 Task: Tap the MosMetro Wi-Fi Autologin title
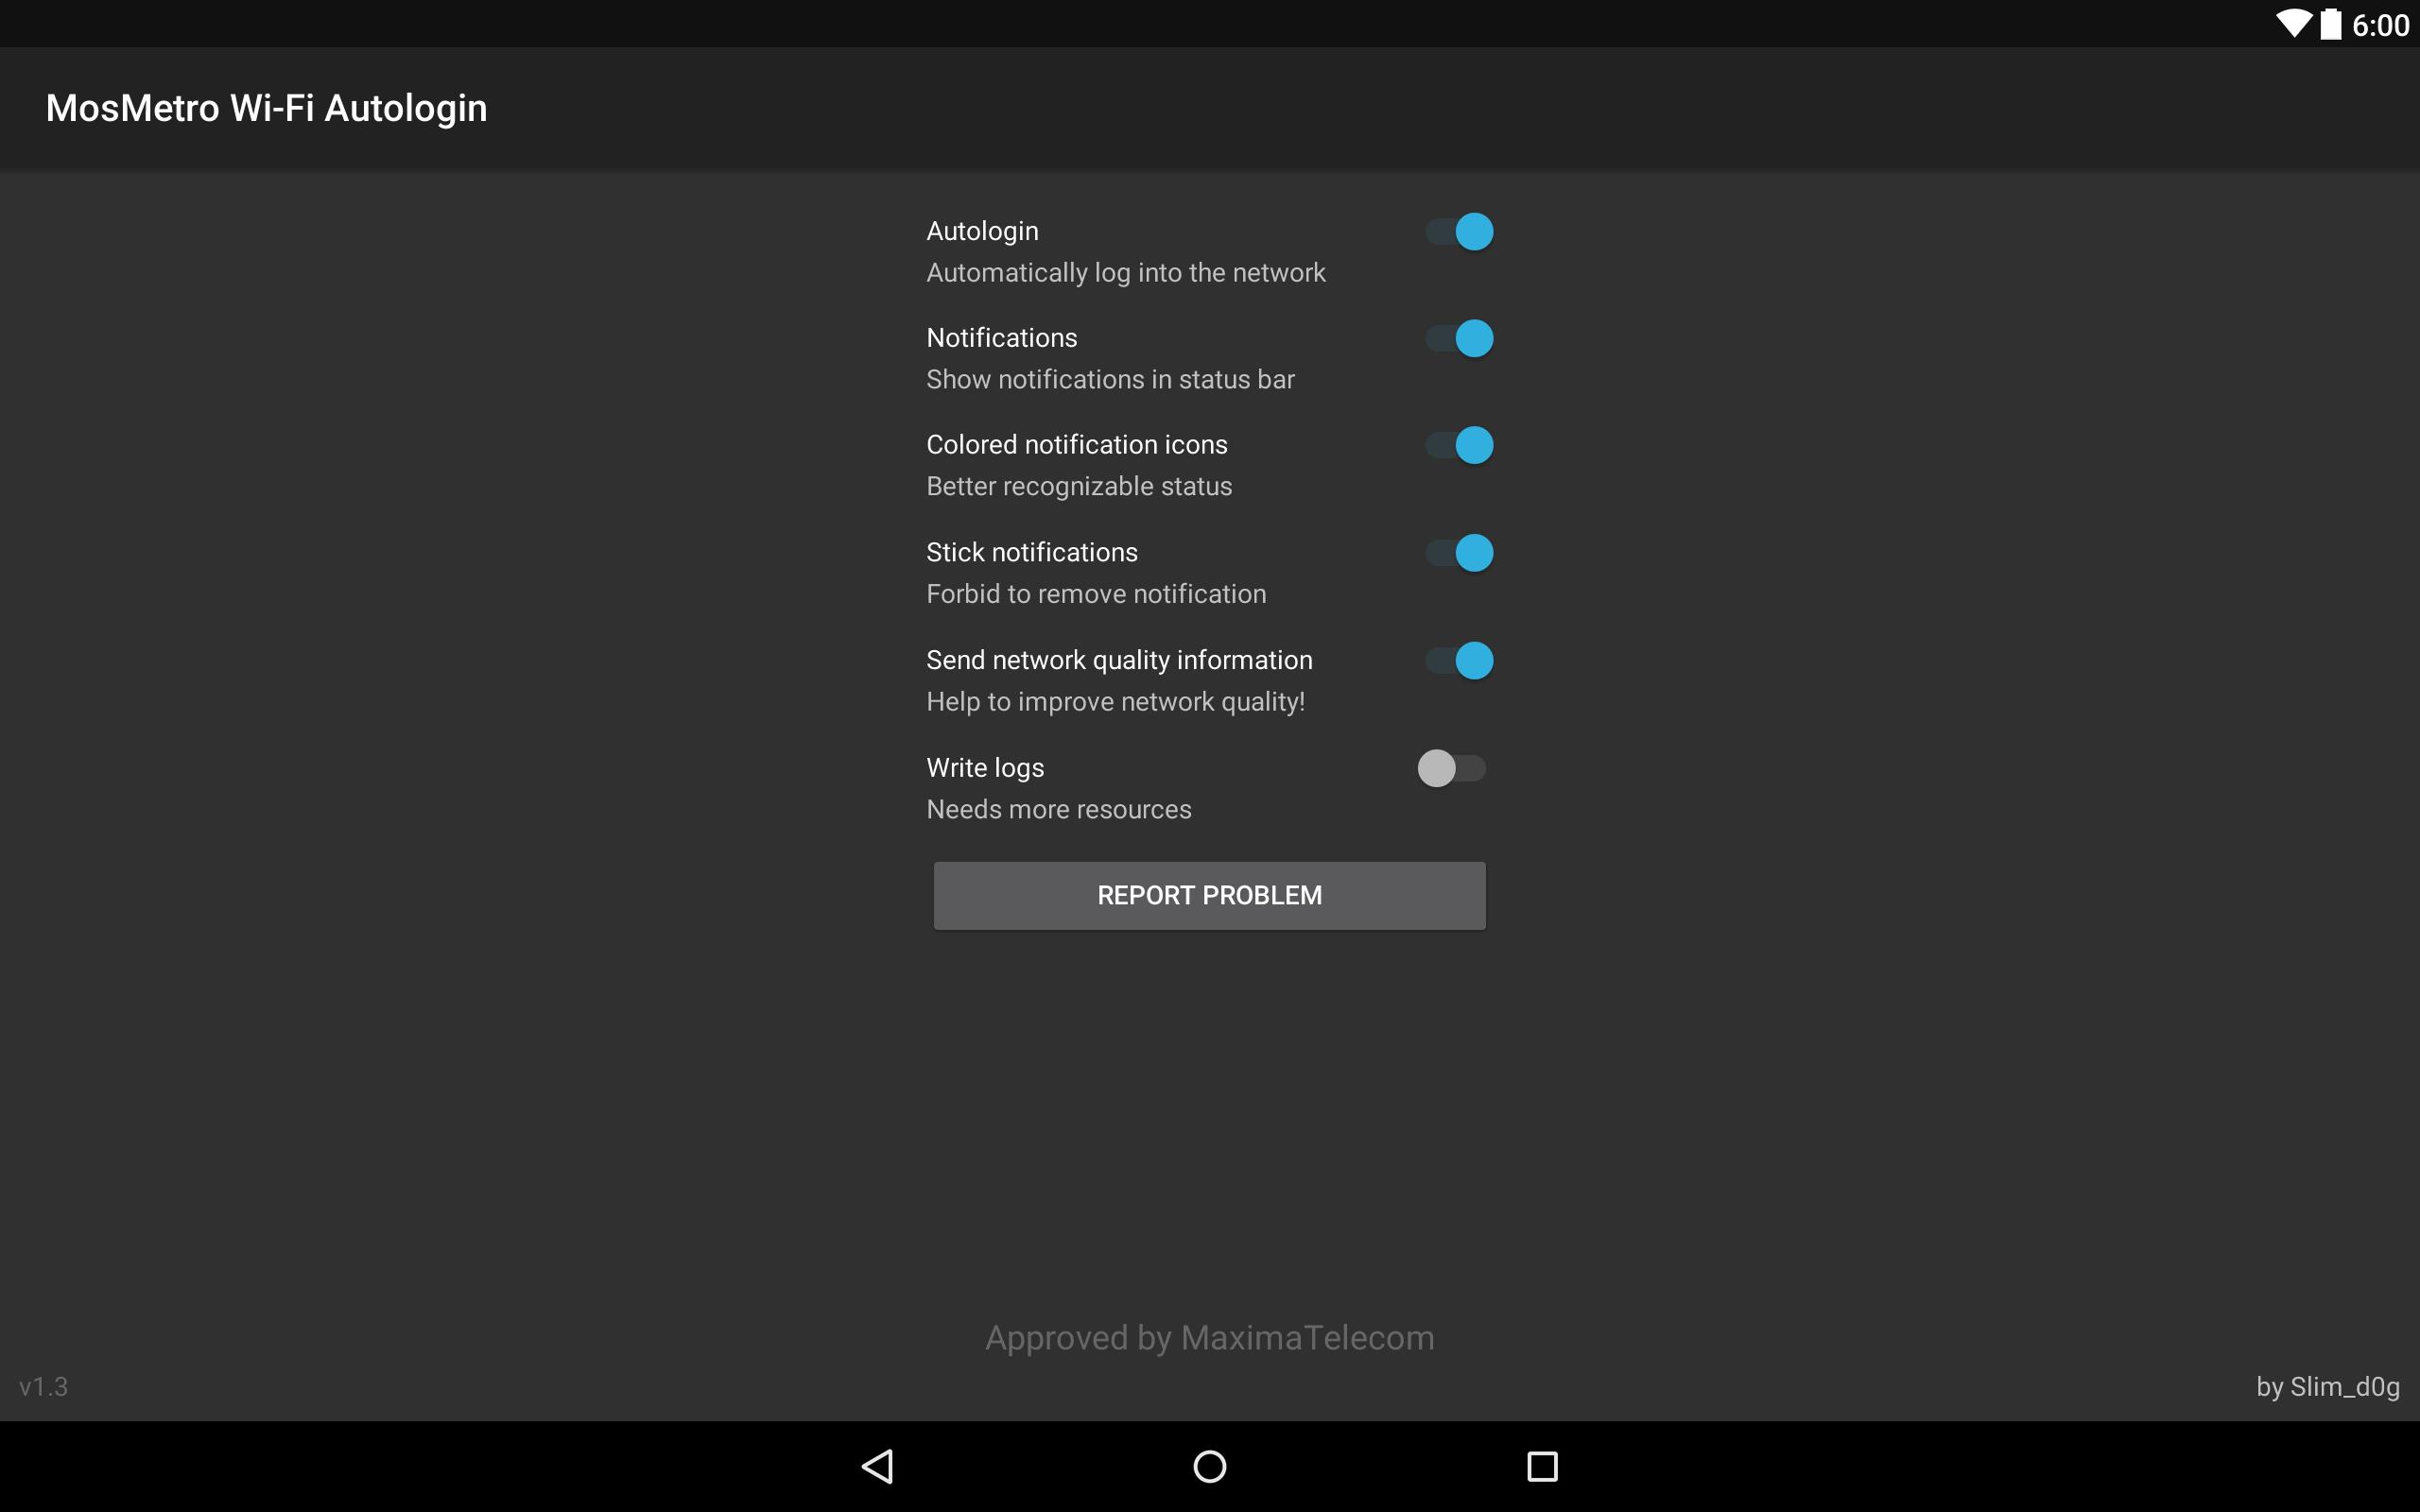[266, 107]
